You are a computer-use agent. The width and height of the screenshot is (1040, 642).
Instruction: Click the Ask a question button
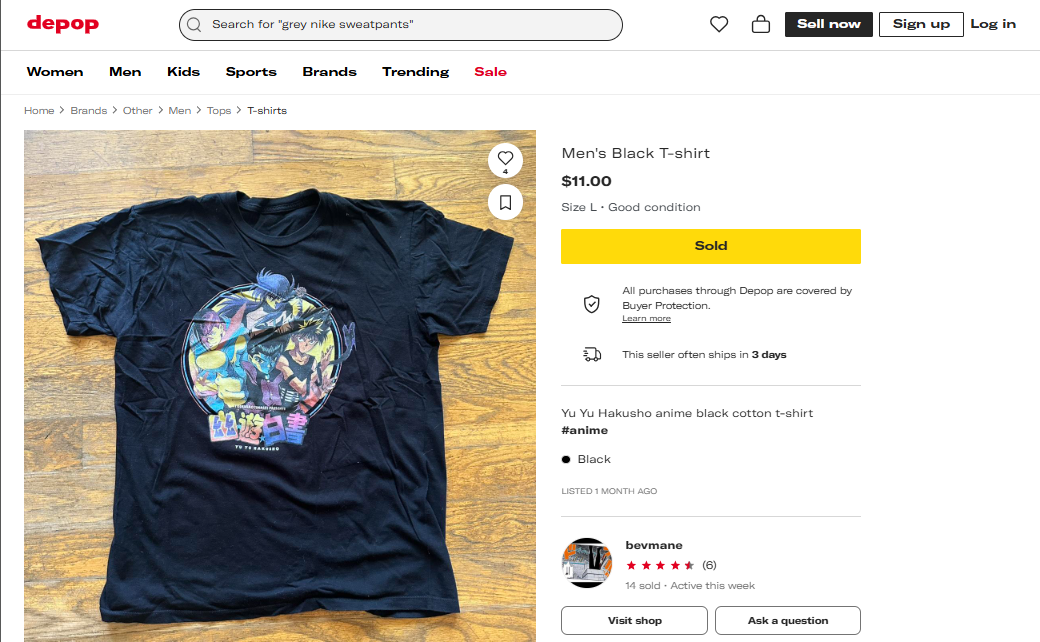tap(787, 621)
